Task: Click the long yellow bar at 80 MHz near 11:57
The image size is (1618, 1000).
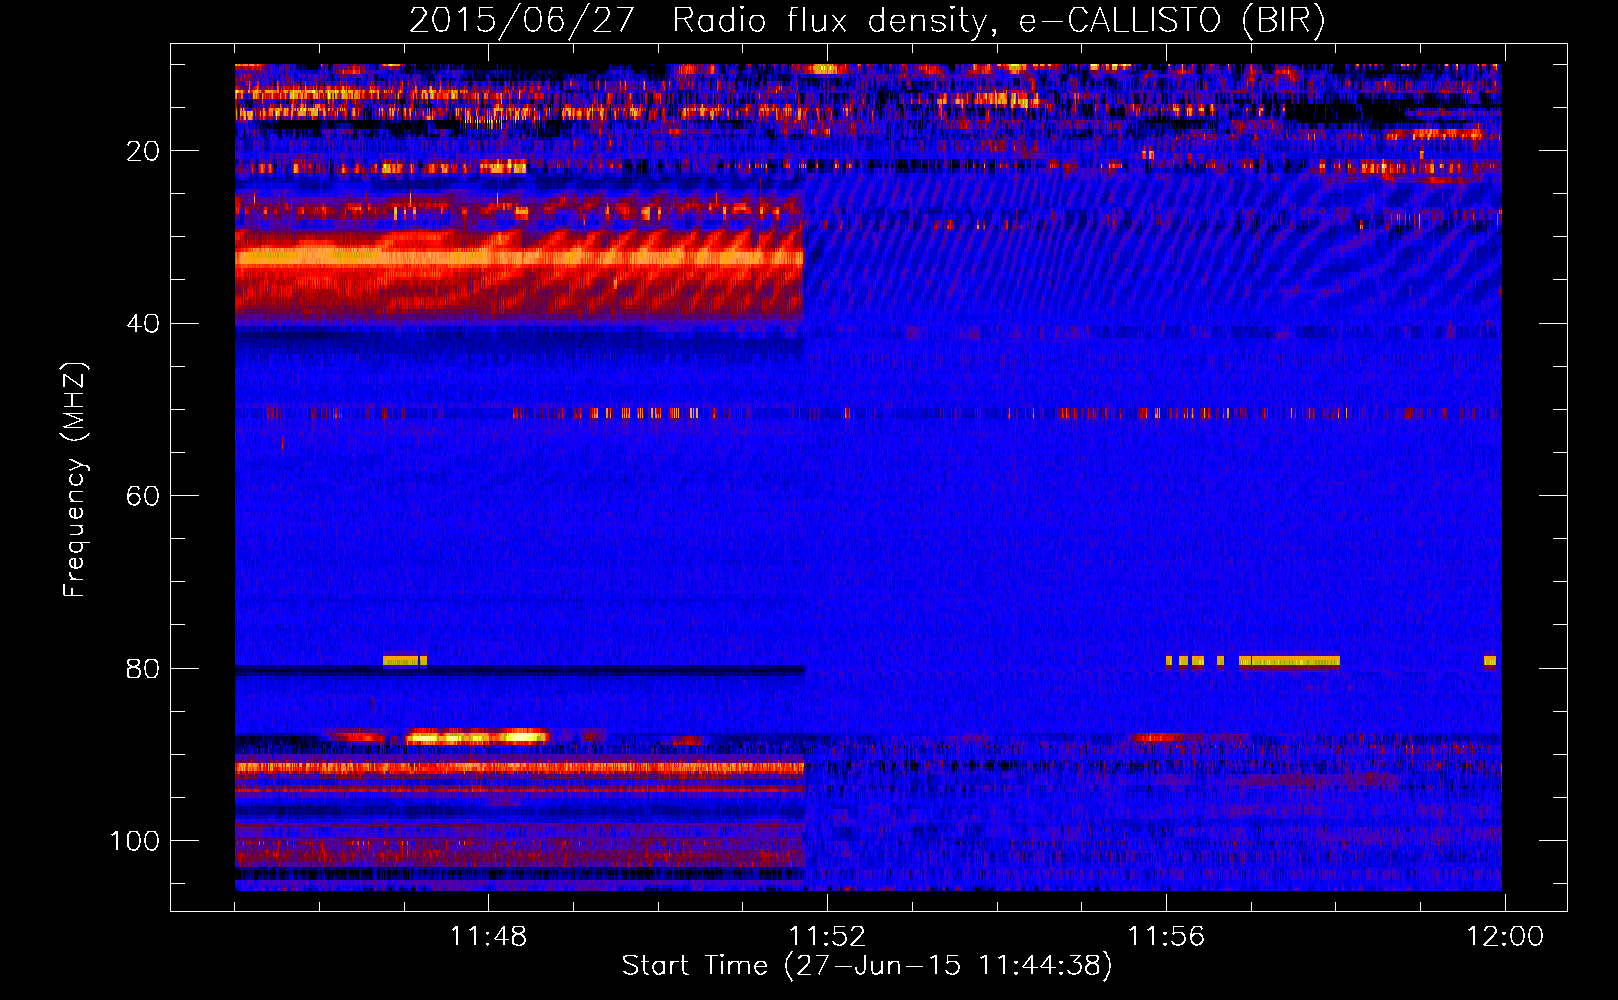Action: coord(1289,661)
